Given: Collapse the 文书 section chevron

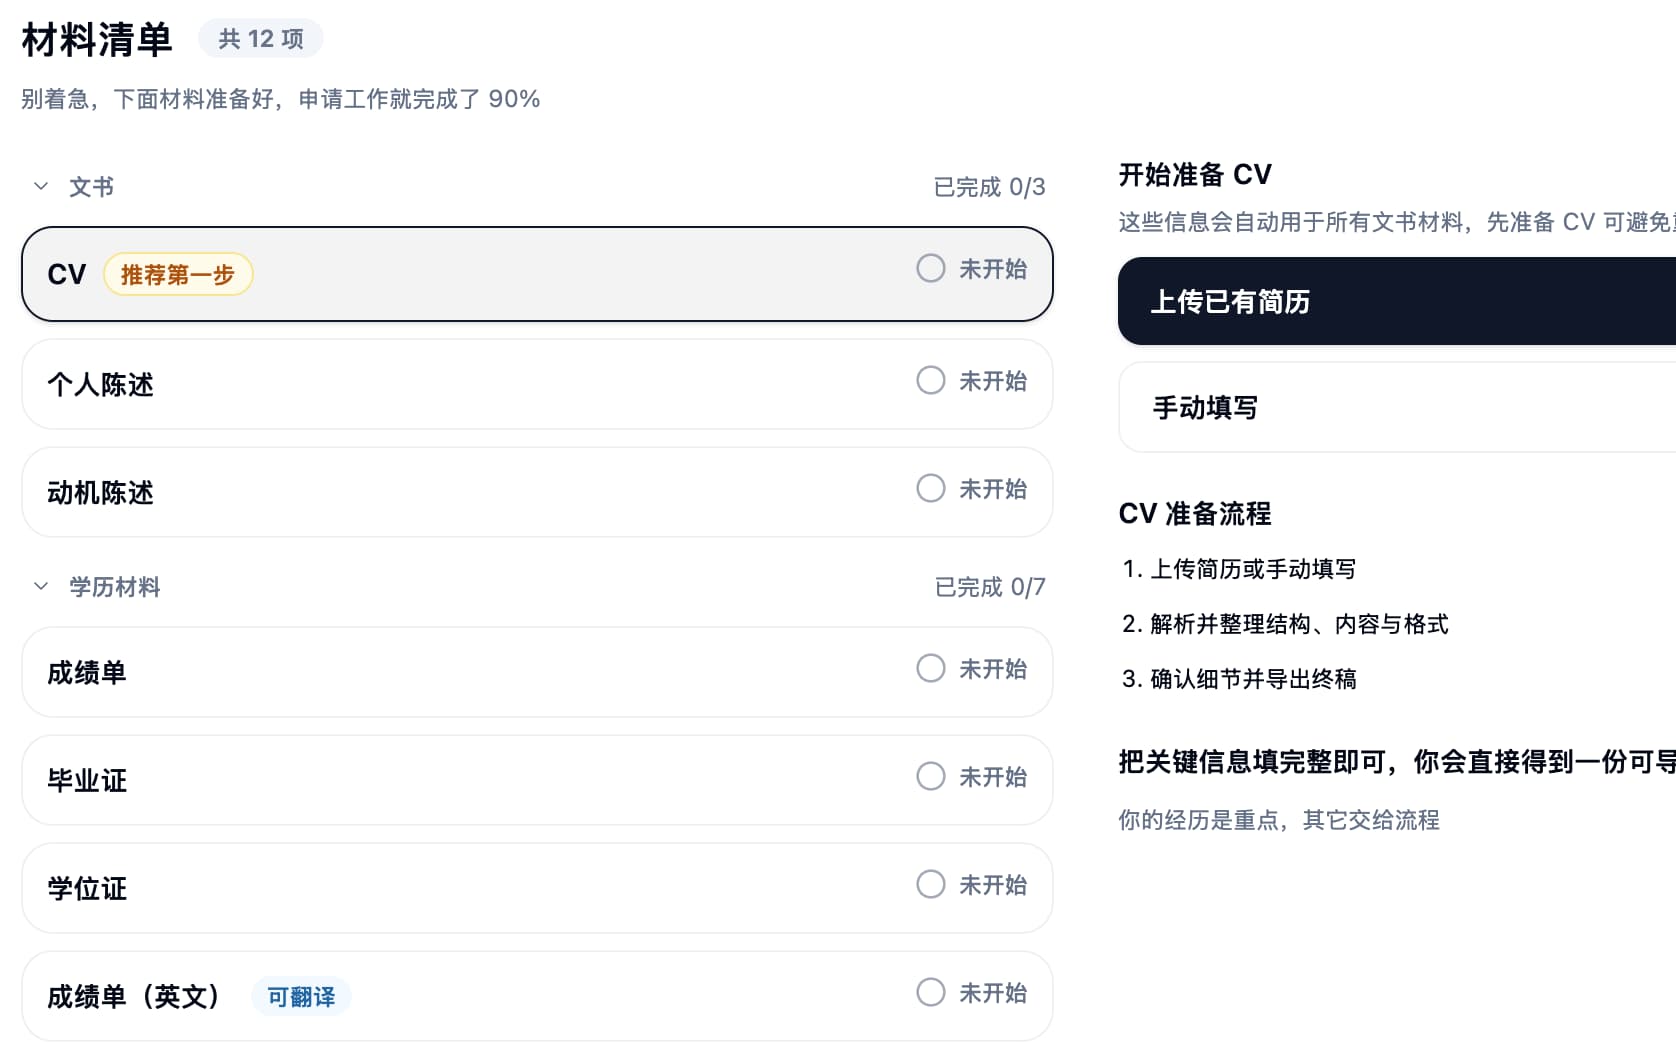Looking at the screenshot, I should (x=41, y=186).
